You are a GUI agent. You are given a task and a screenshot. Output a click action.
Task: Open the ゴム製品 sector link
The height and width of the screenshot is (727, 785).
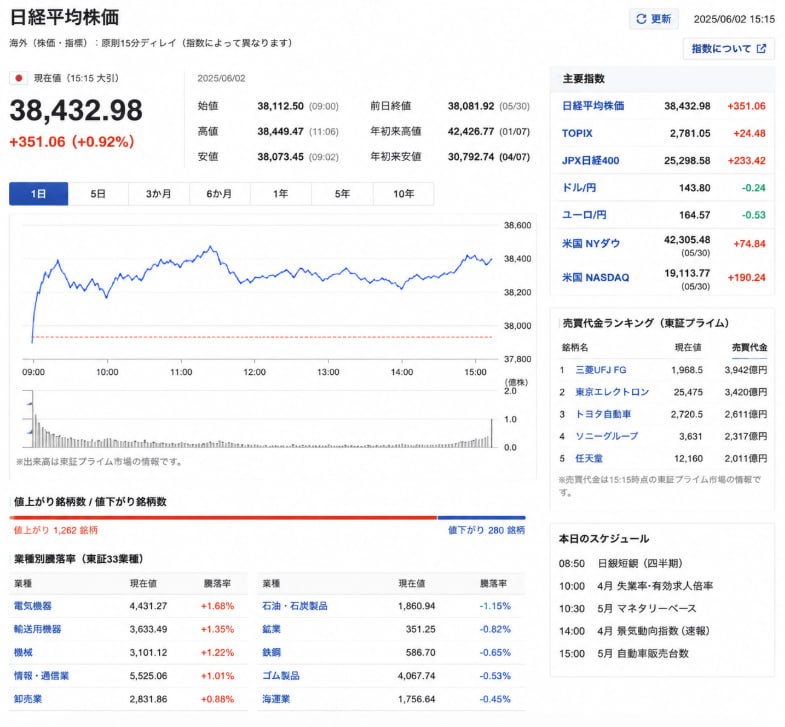pos(281,675)
